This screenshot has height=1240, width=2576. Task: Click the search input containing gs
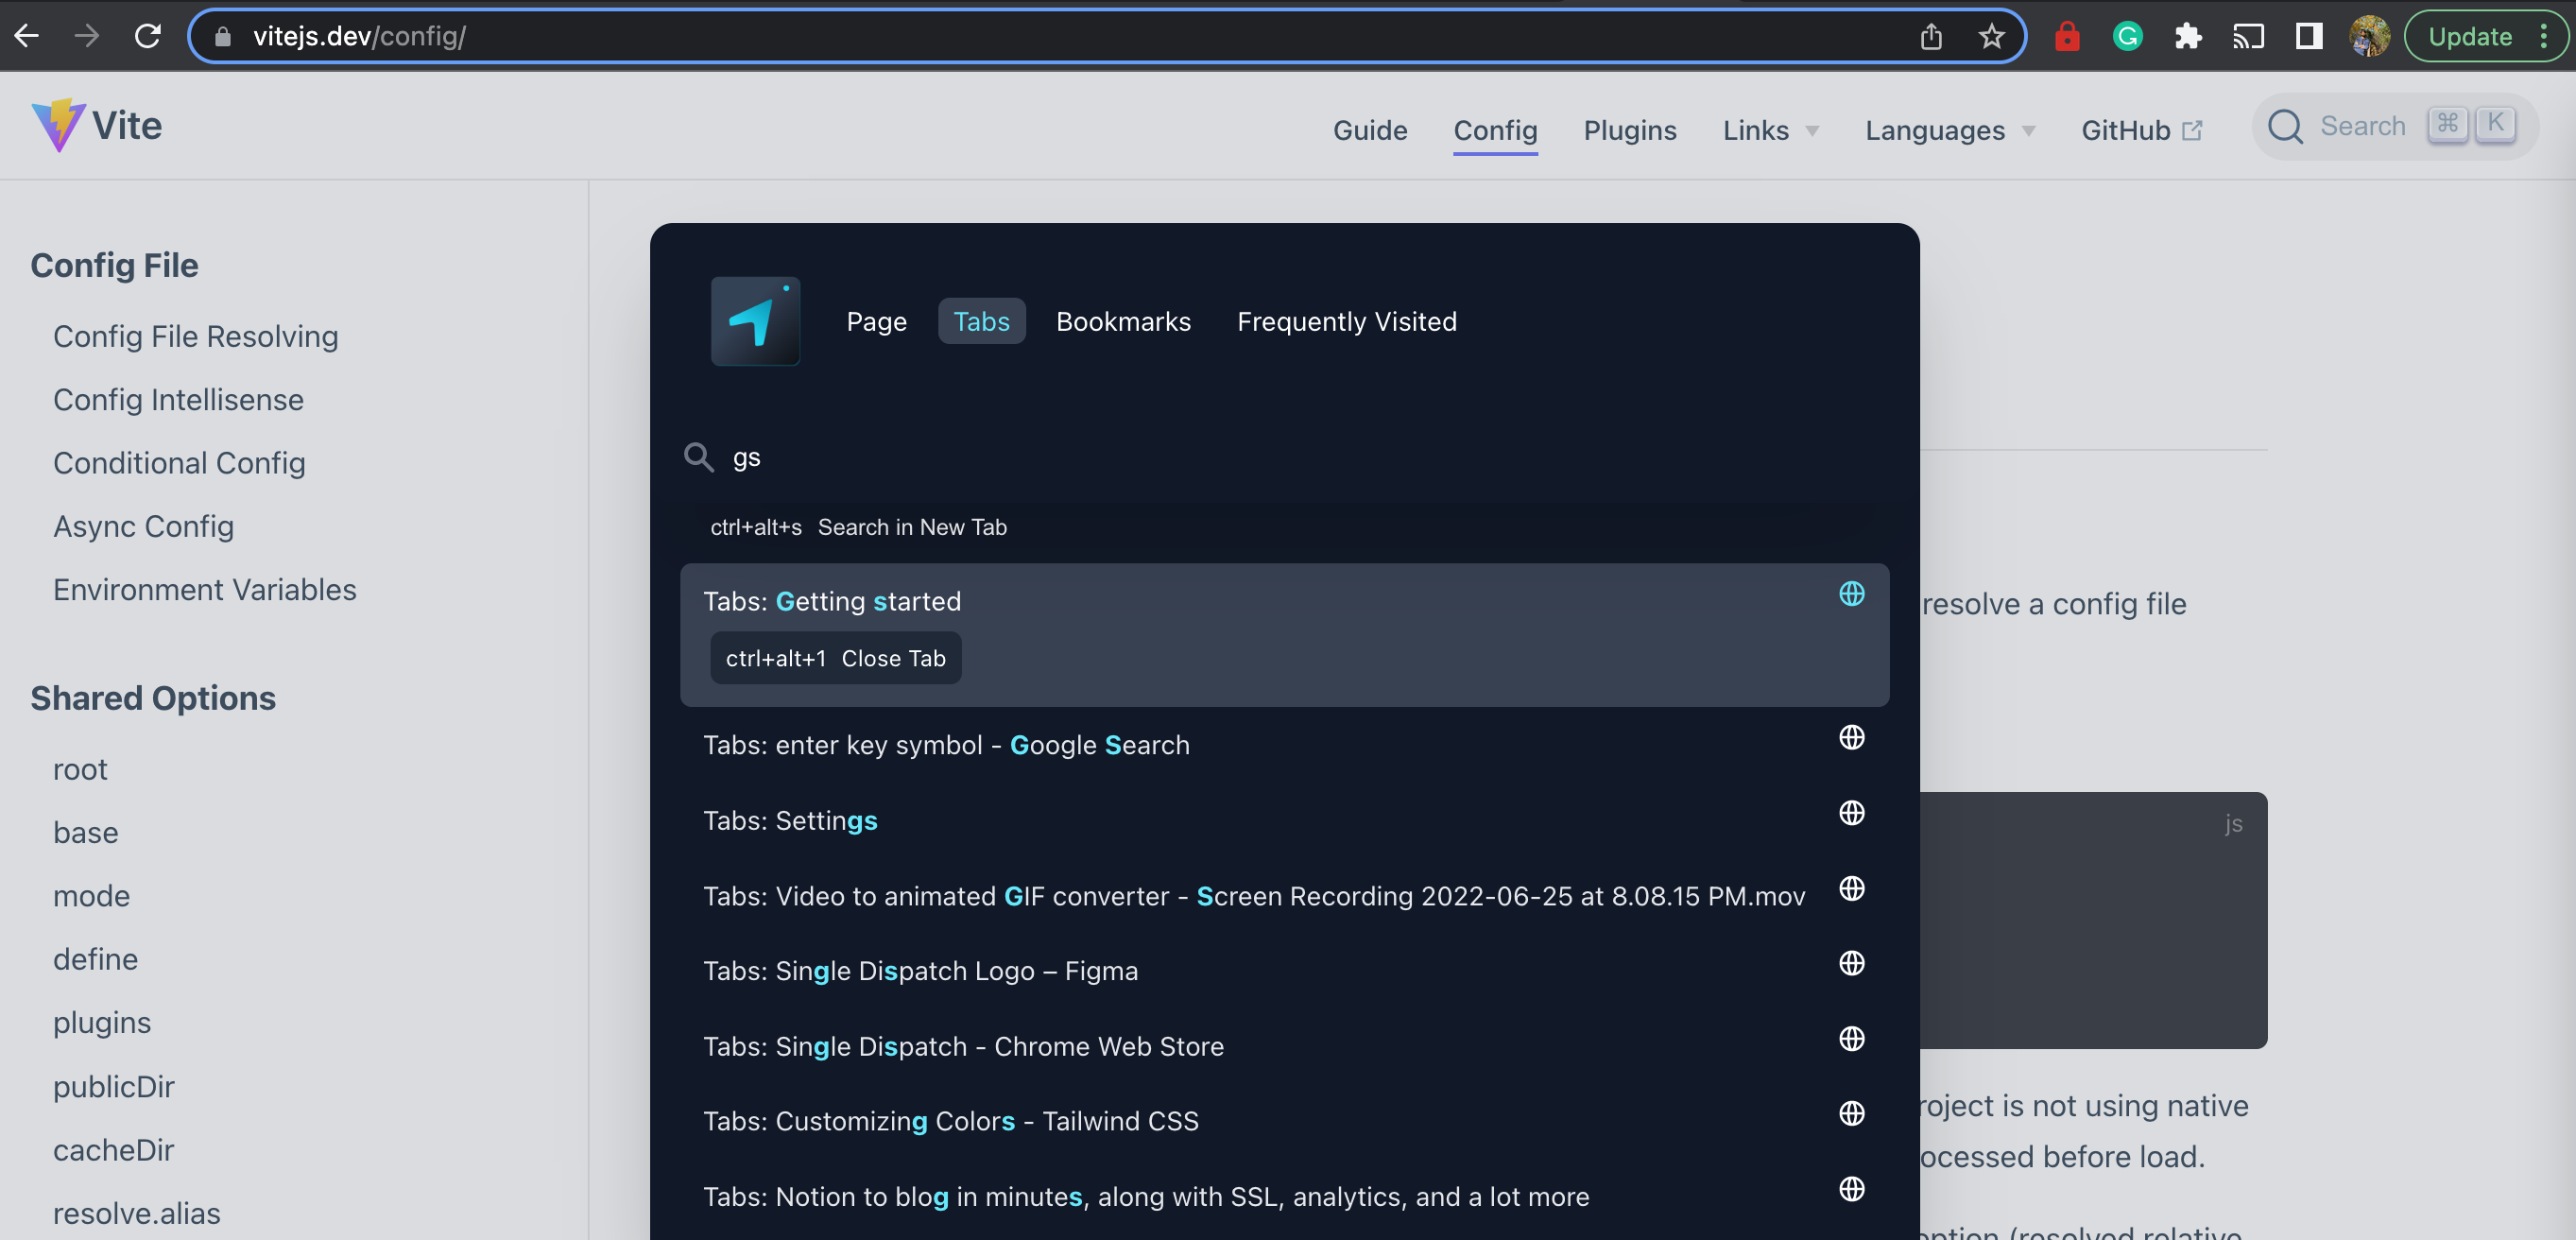point(1284,457)
